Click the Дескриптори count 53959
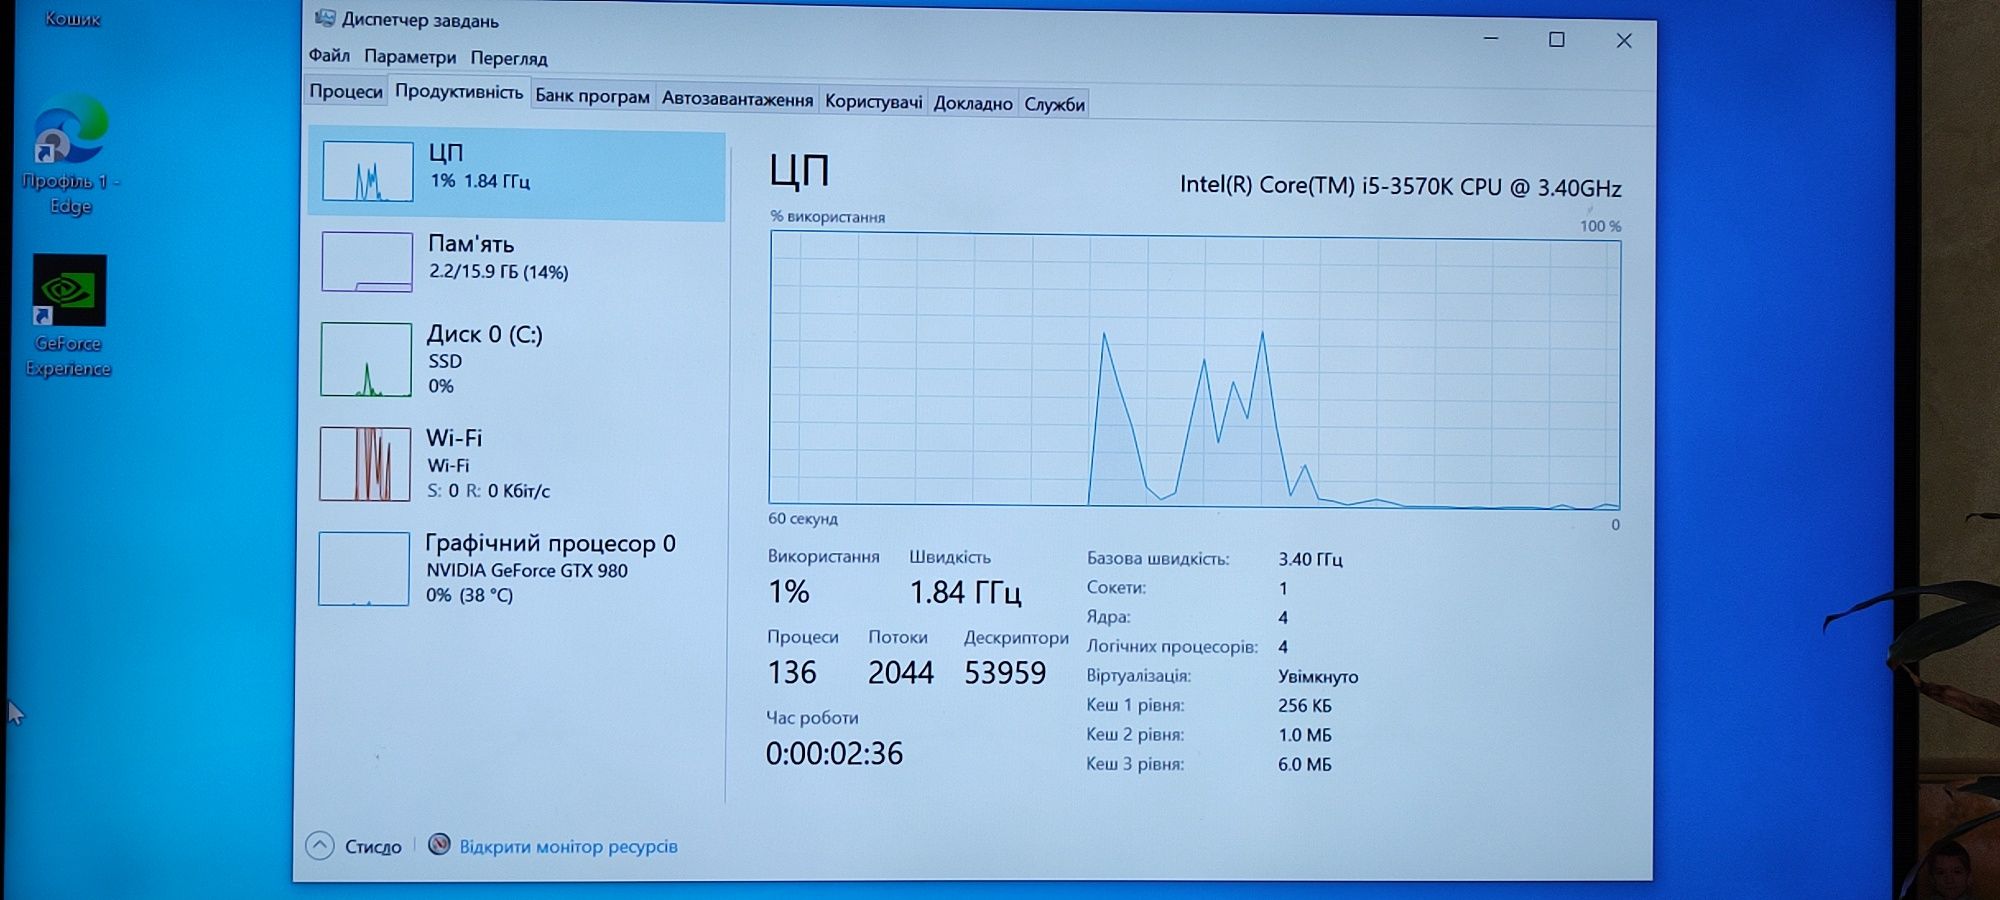The width and height of the screenshot is (2000, 900). [1005, 672]
